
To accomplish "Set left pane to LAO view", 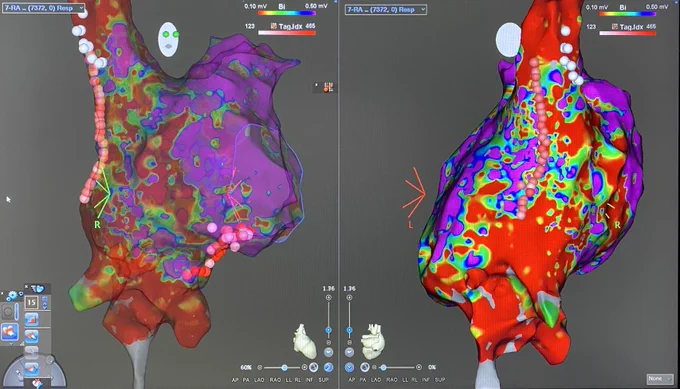I will click(259, 380).
